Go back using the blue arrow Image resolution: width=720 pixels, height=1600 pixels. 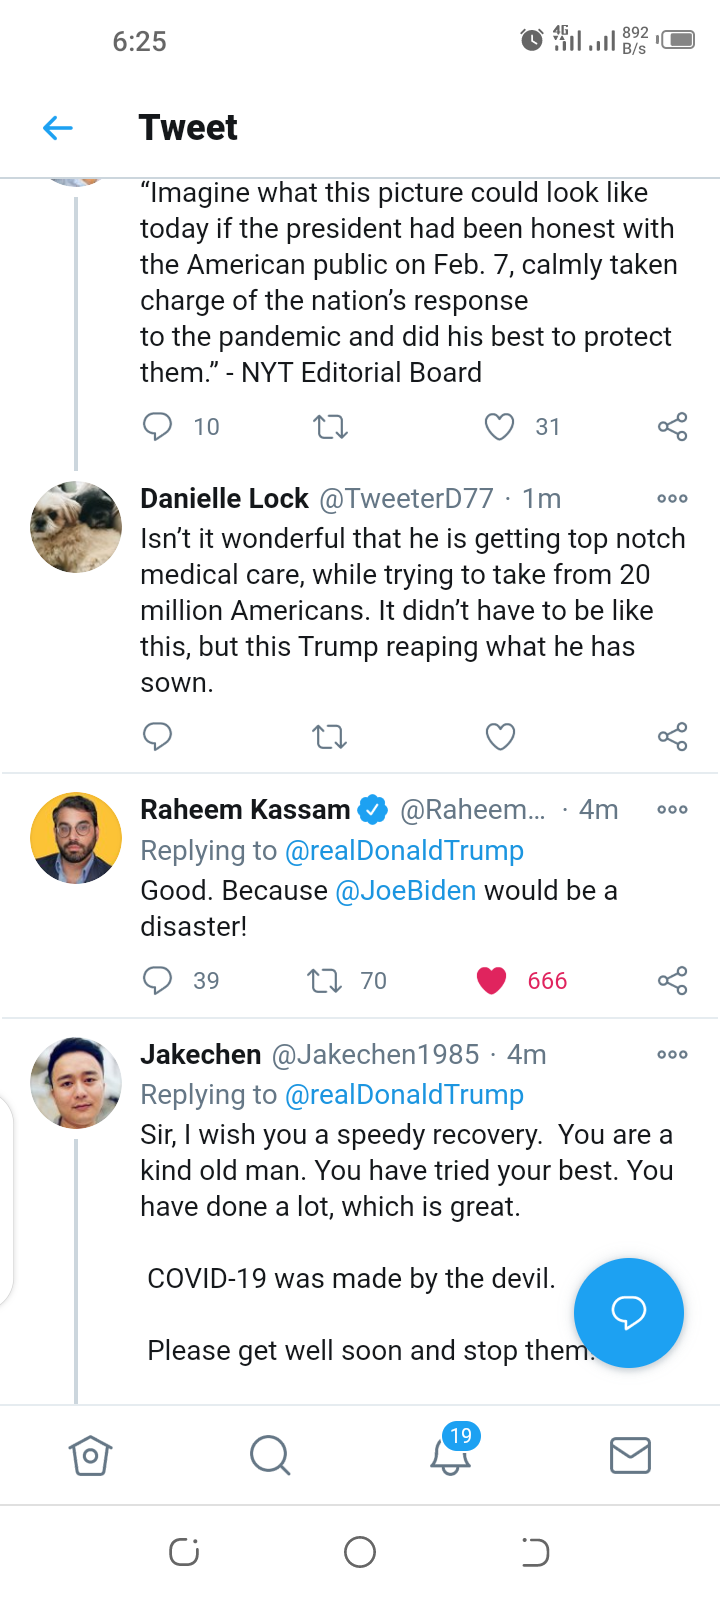58,128
